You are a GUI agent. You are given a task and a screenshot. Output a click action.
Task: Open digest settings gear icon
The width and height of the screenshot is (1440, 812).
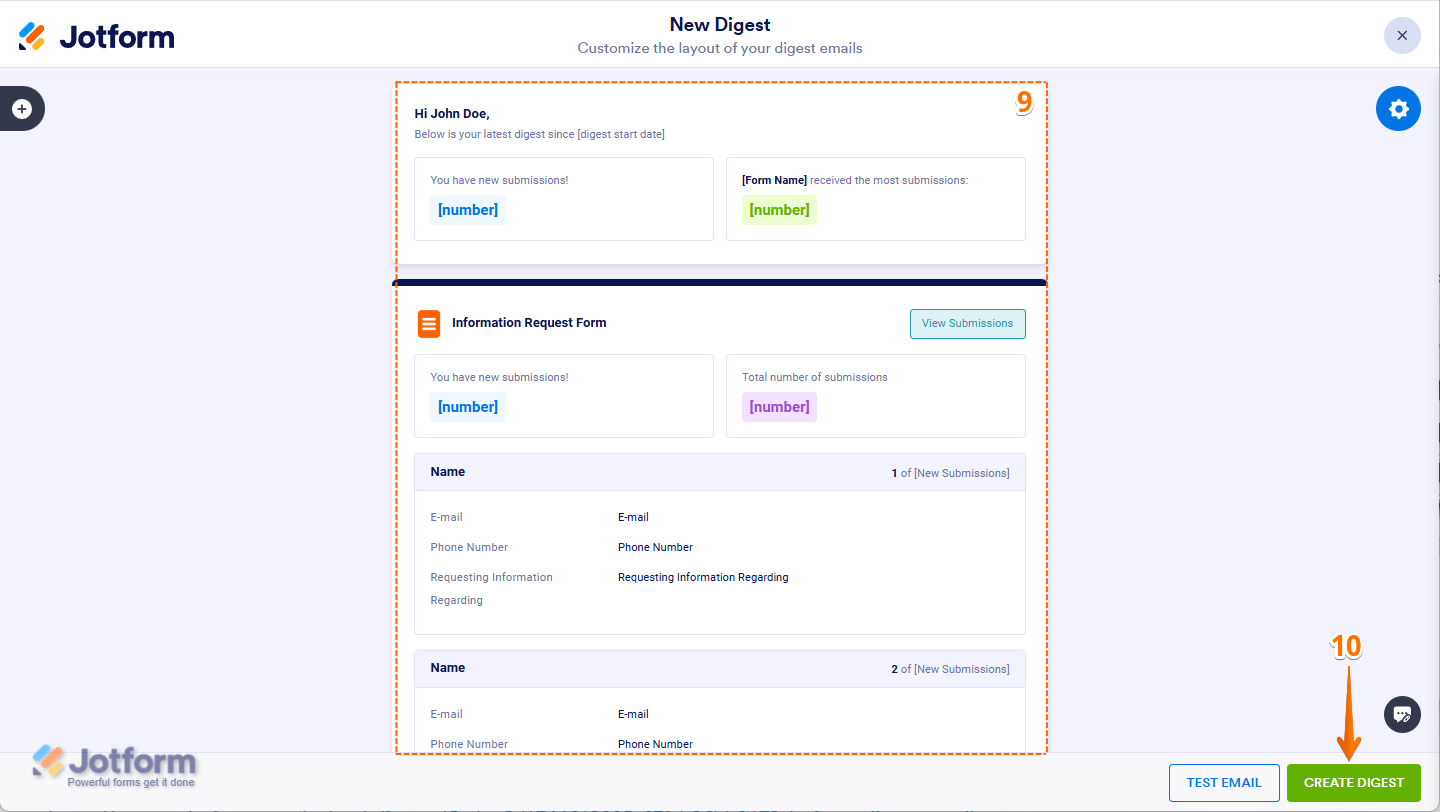[x=1398, y=109]
